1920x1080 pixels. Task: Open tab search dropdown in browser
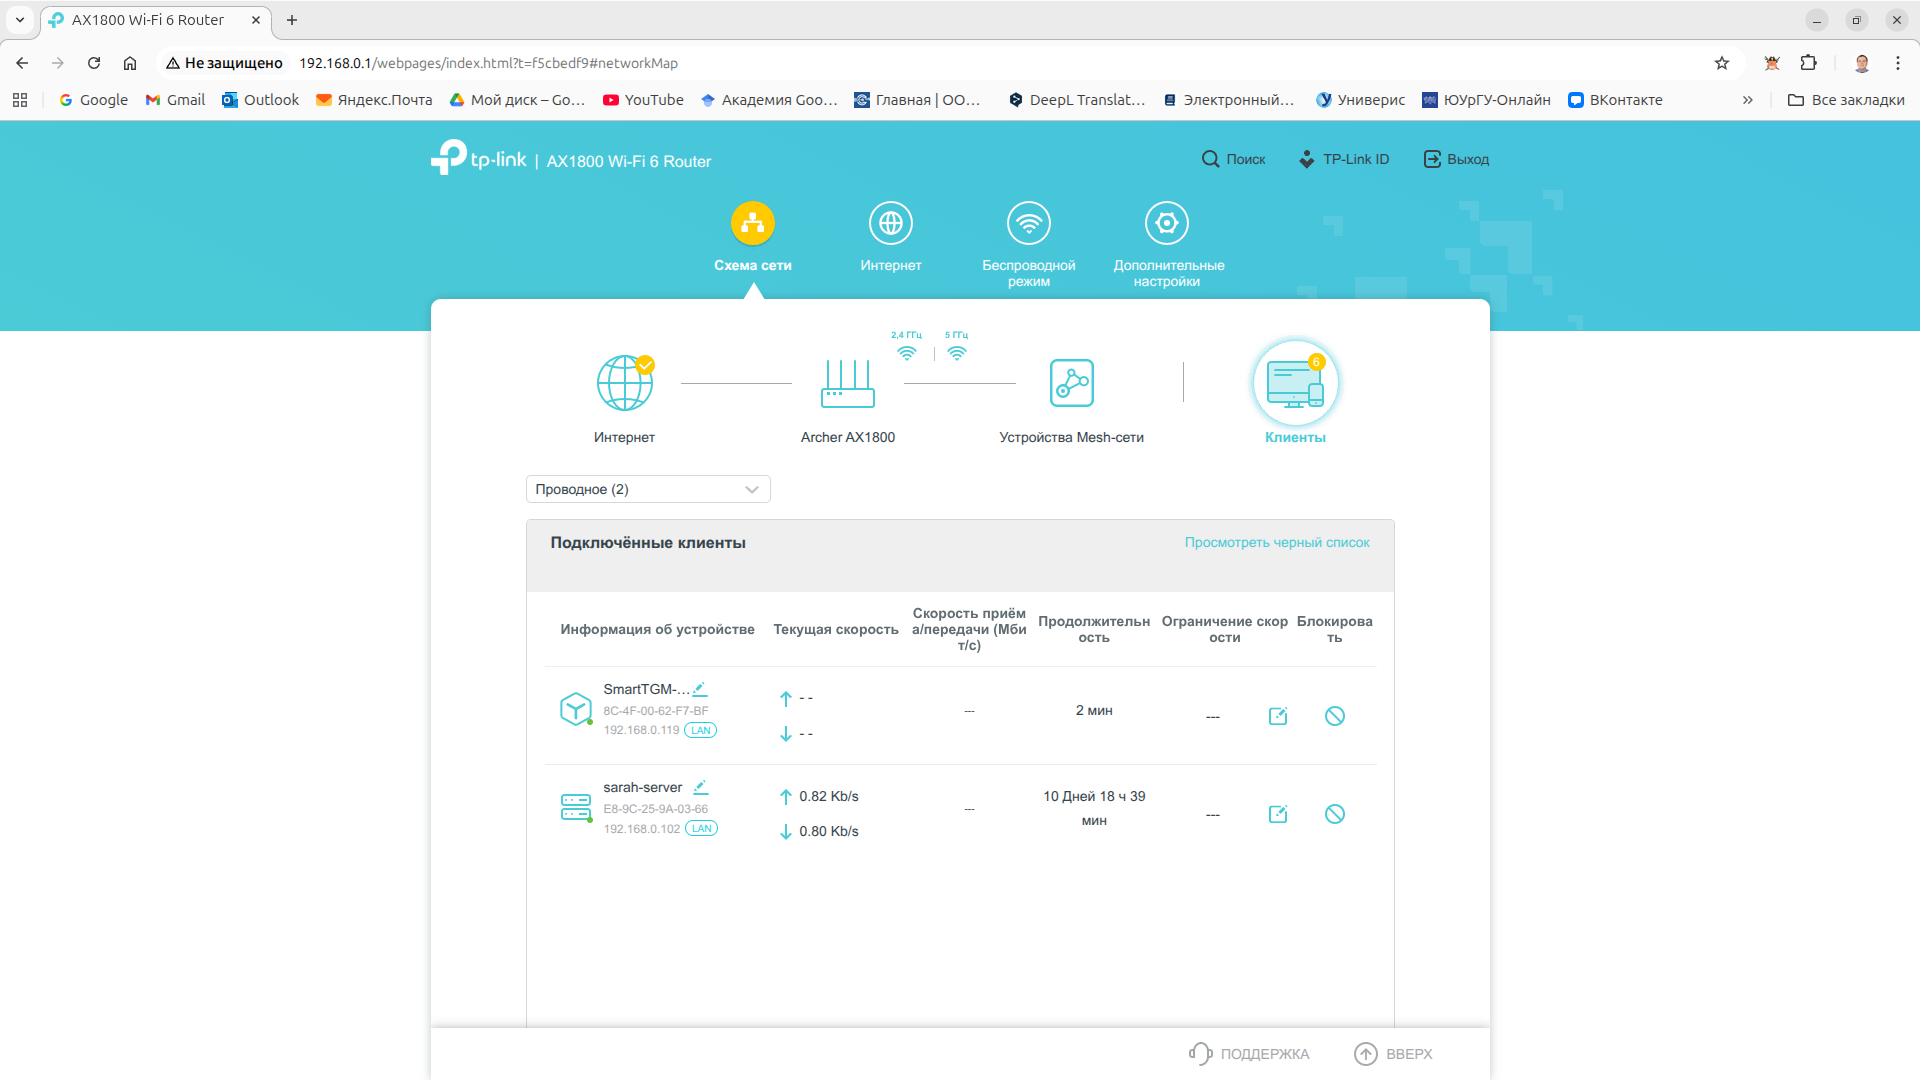20,20
